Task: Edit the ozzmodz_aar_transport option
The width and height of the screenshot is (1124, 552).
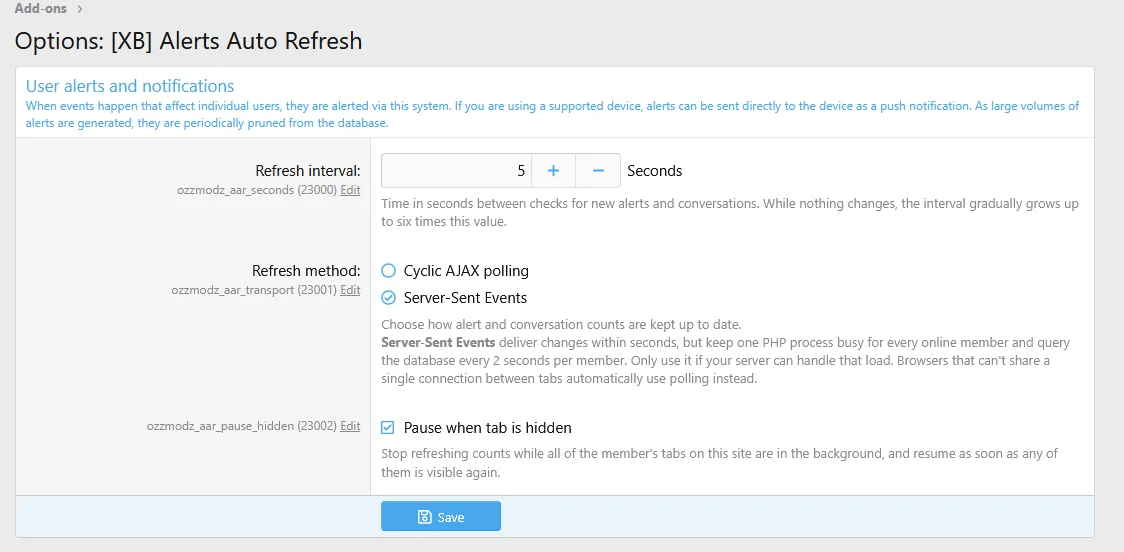Action: (x=350, y=290)
